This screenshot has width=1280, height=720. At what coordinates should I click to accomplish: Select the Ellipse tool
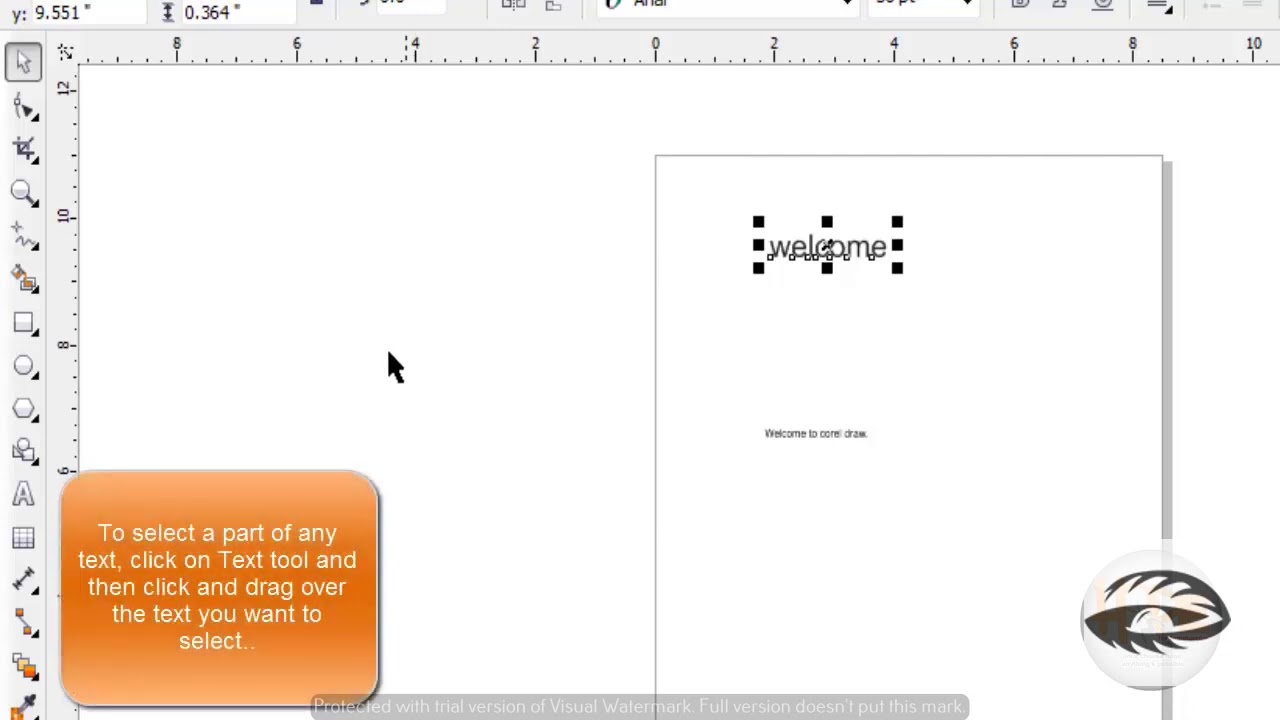pos(24,366)
